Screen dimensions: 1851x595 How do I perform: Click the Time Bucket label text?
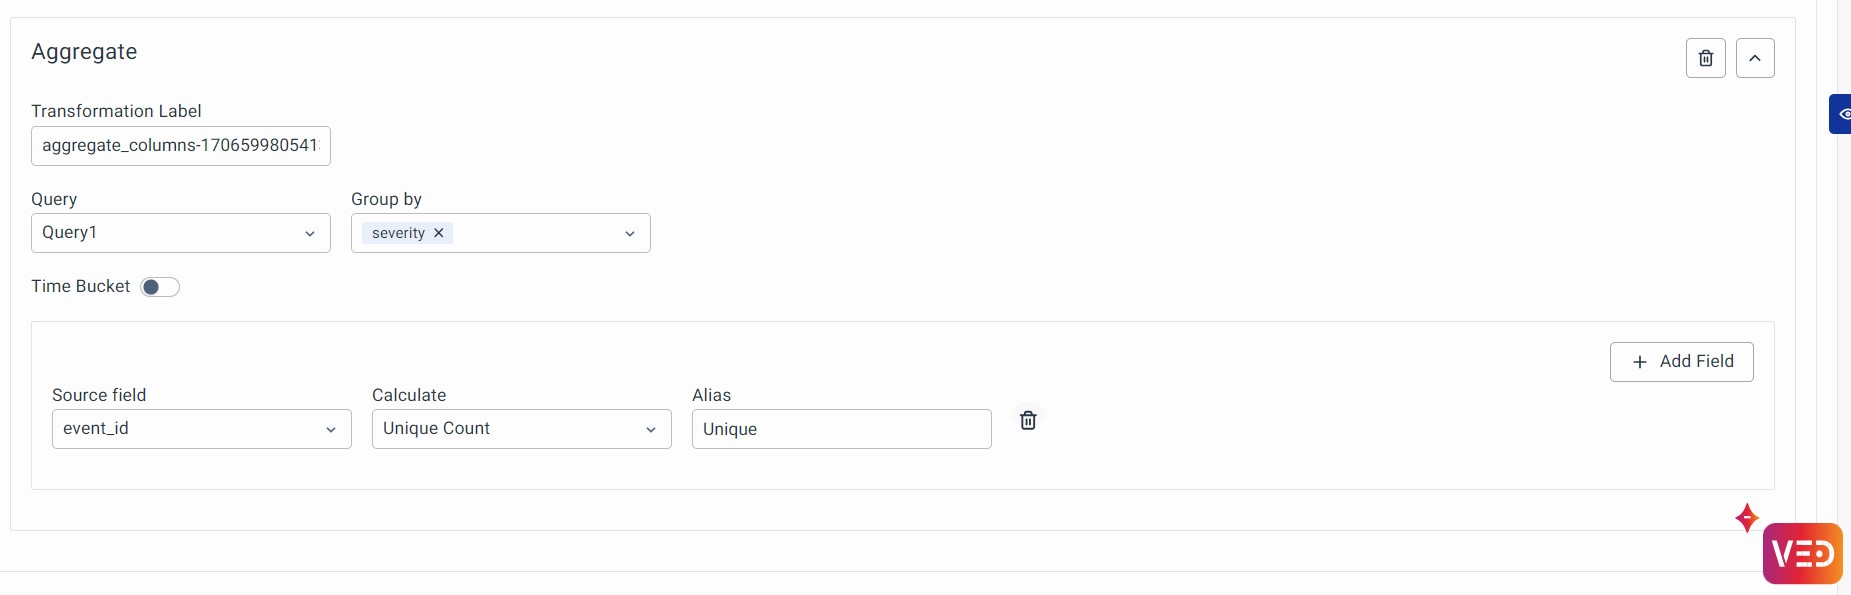tap(80, 287)
